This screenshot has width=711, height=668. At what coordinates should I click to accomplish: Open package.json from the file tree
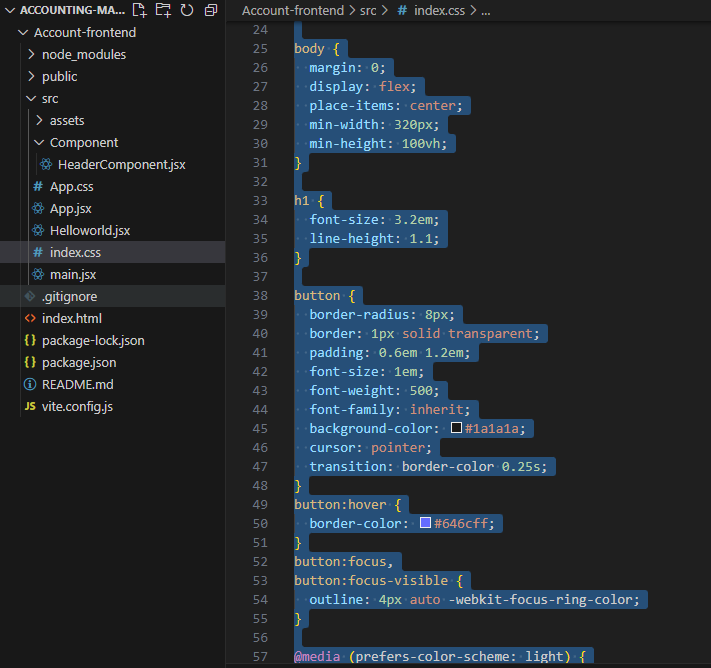click(x=79, y=362)
